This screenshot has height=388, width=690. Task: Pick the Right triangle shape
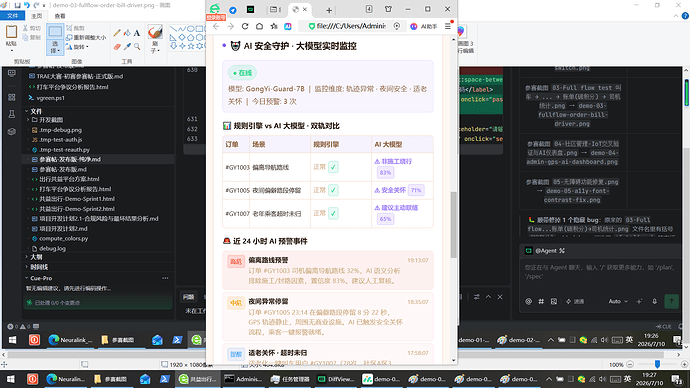(x=173, y=37)
